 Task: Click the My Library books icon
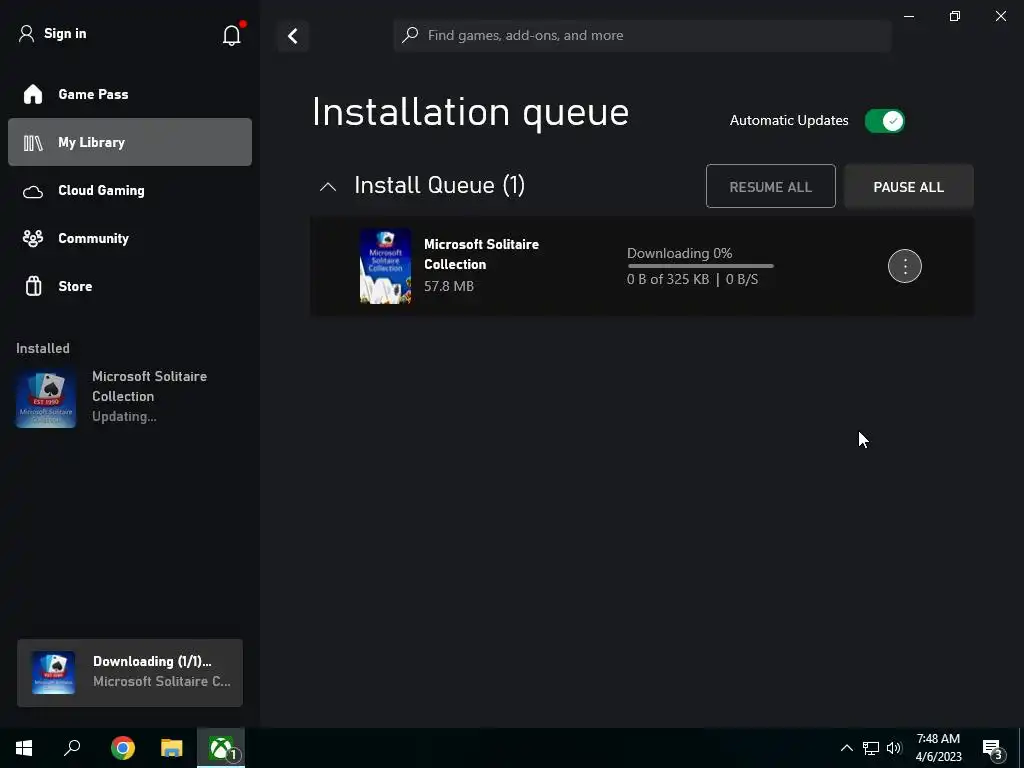pyautogui.click(x=33, y=142)
